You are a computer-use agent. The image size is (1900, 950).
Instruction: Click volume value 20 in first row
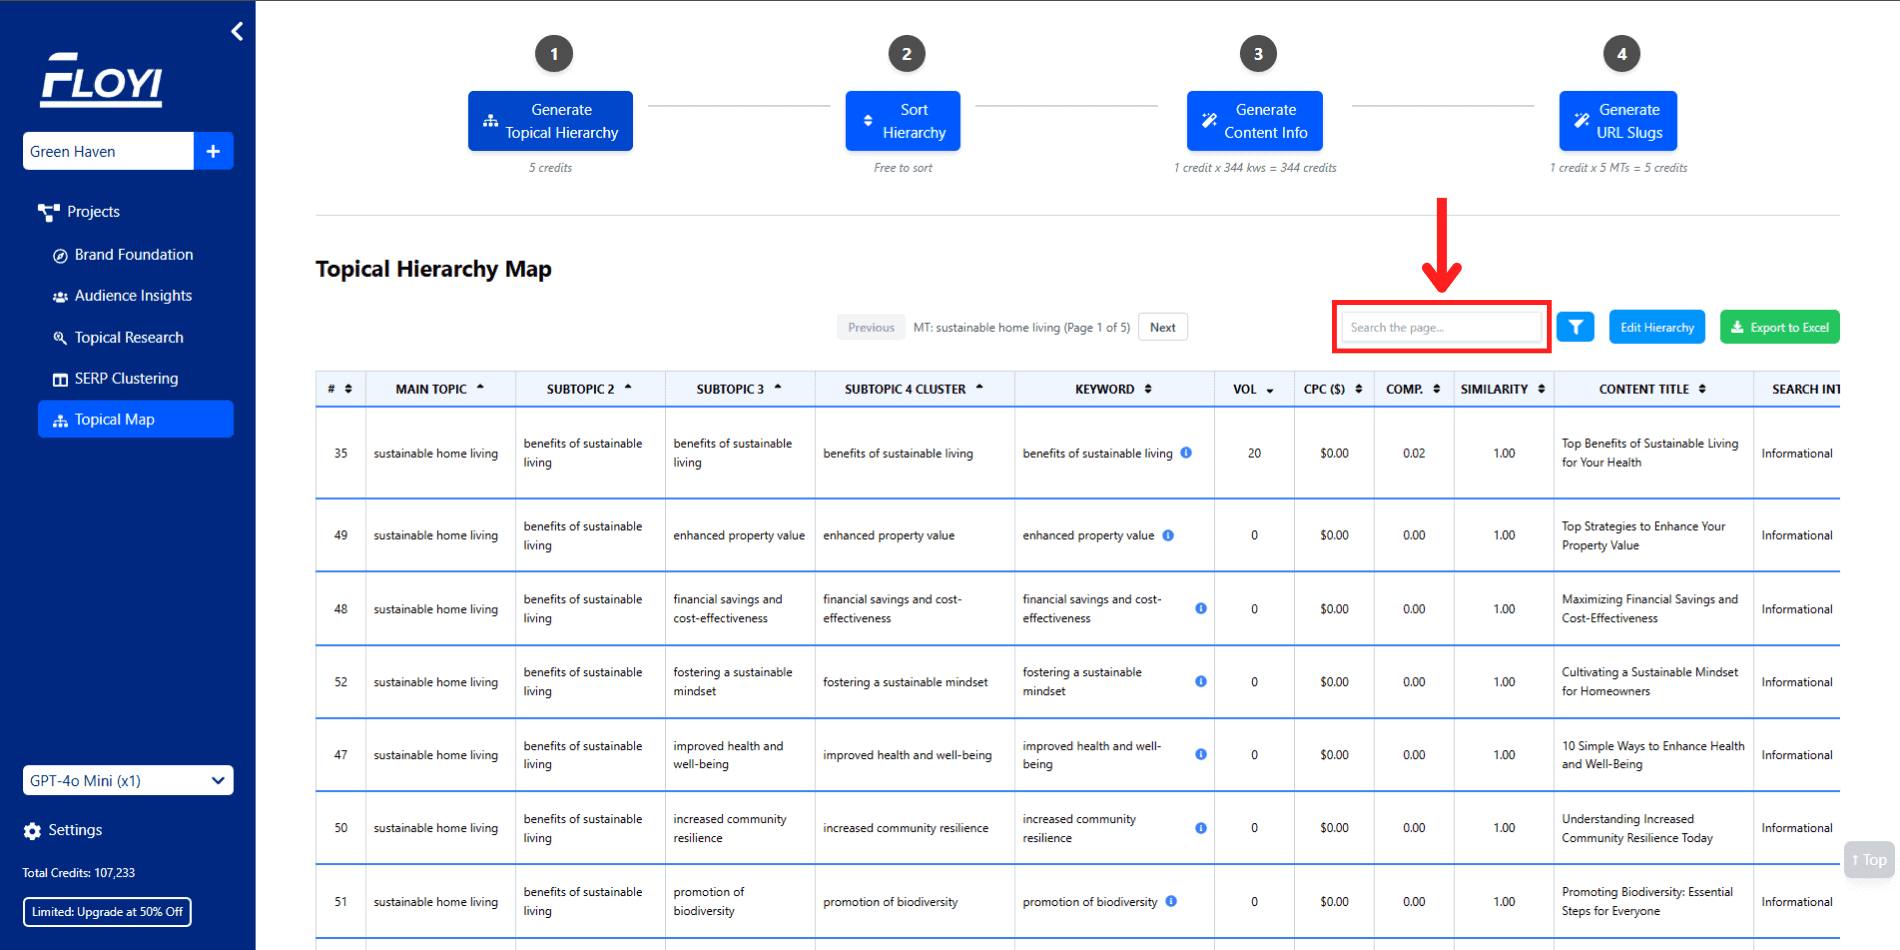(x=1254, y=453)
